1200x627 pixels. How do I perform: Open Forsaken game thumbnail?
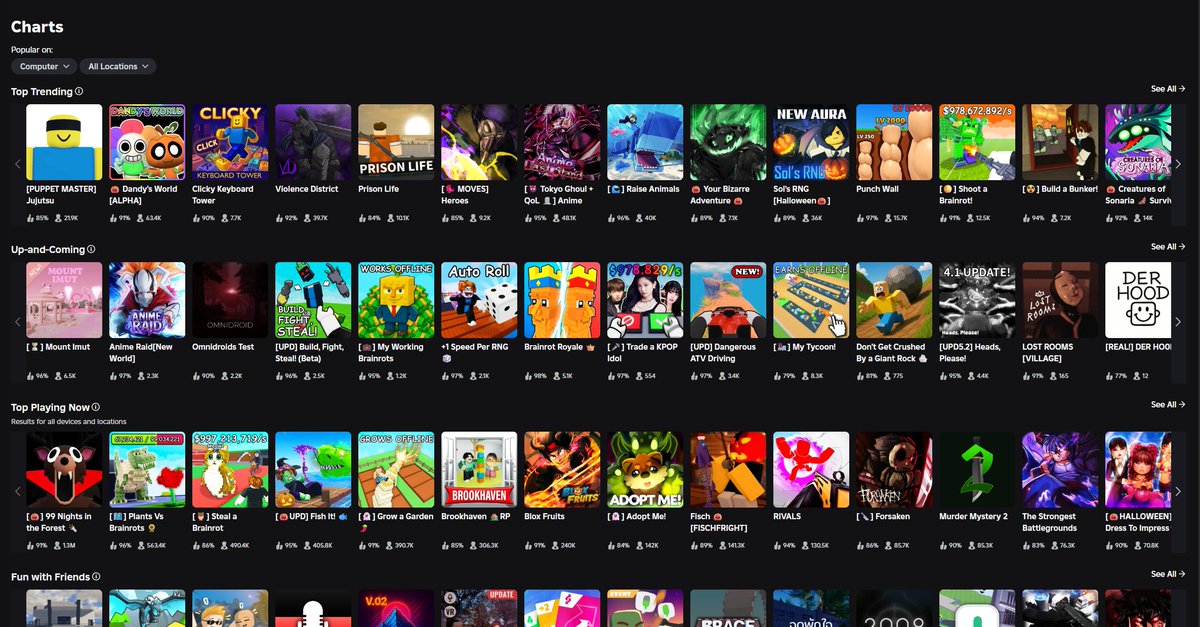tap(894, 470)
